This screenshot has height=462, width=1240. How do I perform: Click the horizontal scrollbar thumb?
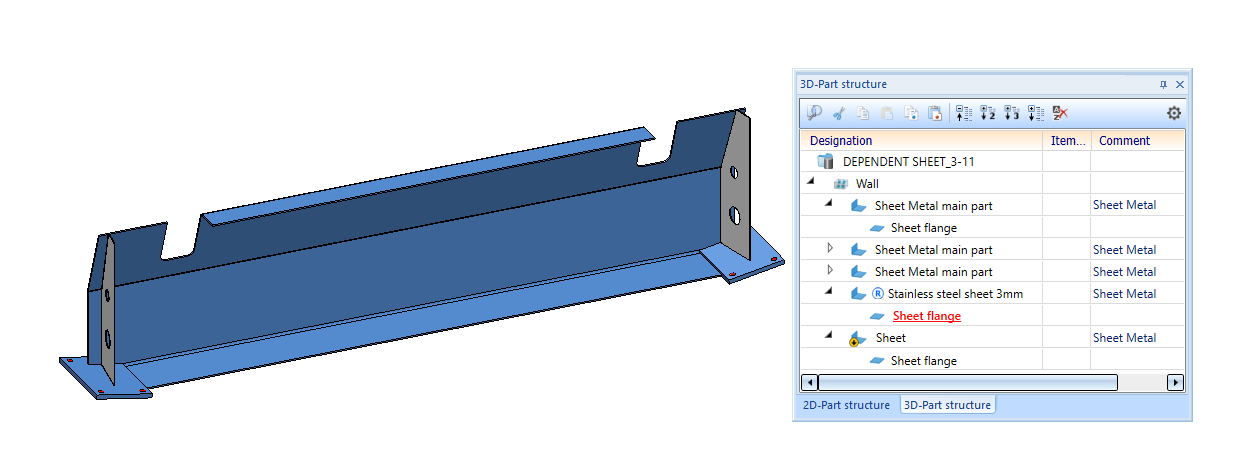pos(968,382)
